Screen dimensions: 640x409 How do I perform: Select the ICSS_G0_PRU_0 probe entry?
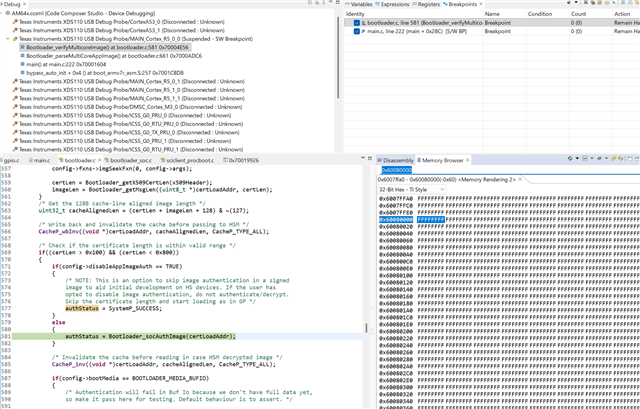coord(126,116)
